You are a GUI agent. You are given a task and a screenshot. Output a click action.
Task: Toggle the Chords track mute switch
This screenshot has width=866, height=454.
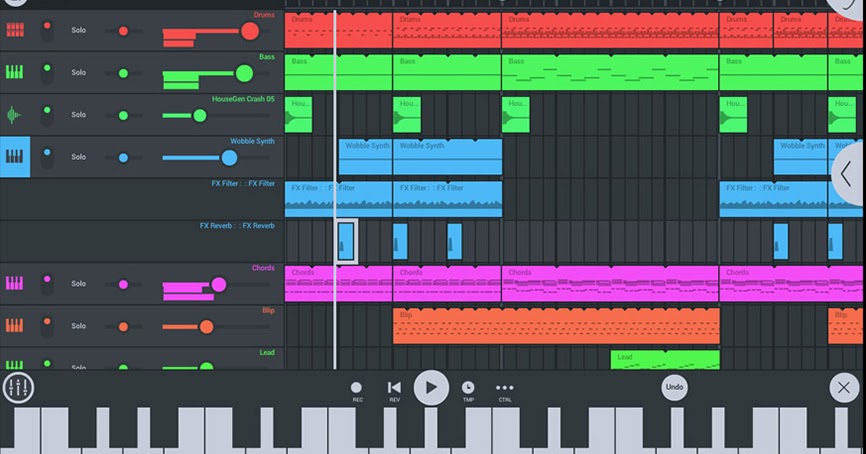click(47, 284)
